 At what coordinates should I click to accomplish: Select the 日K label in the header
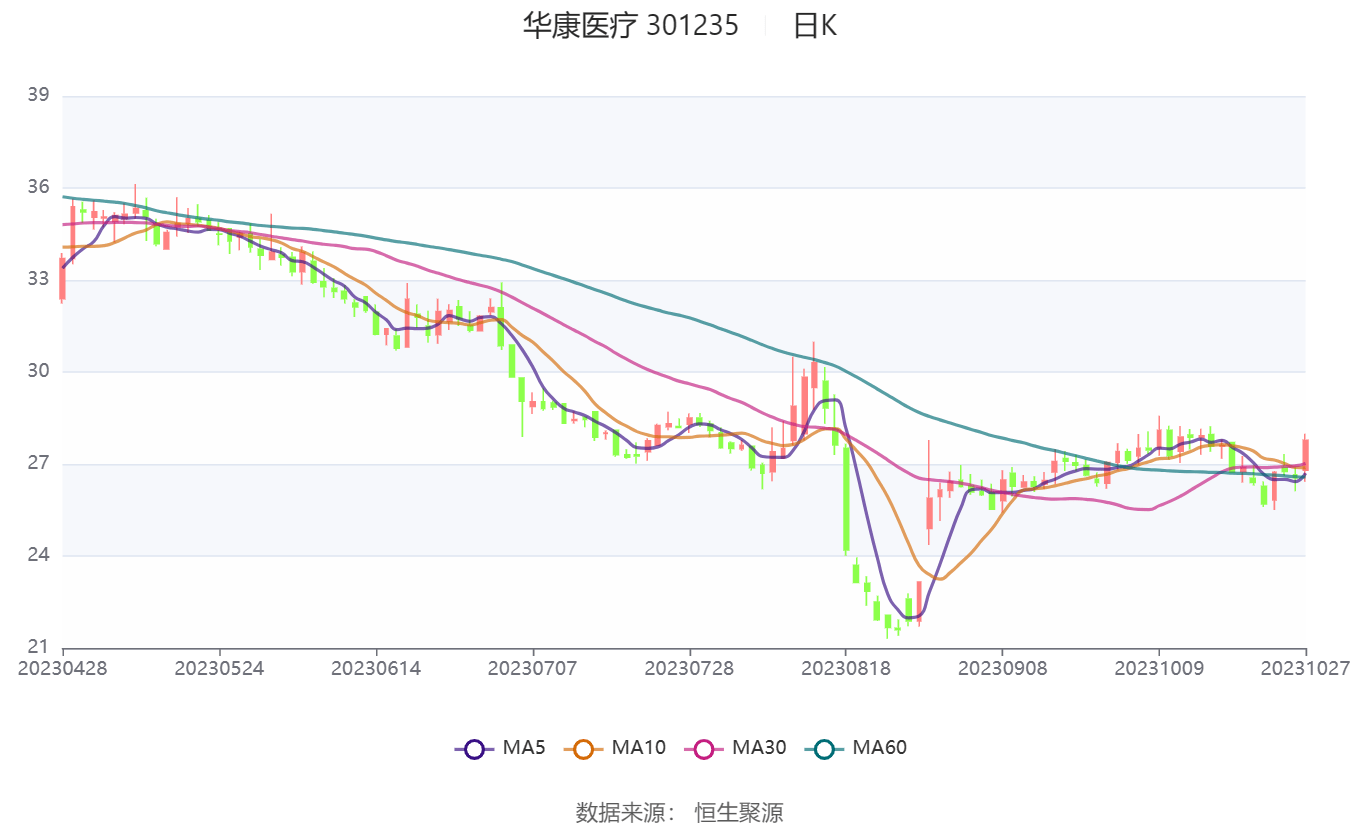(x=815, y=26)
